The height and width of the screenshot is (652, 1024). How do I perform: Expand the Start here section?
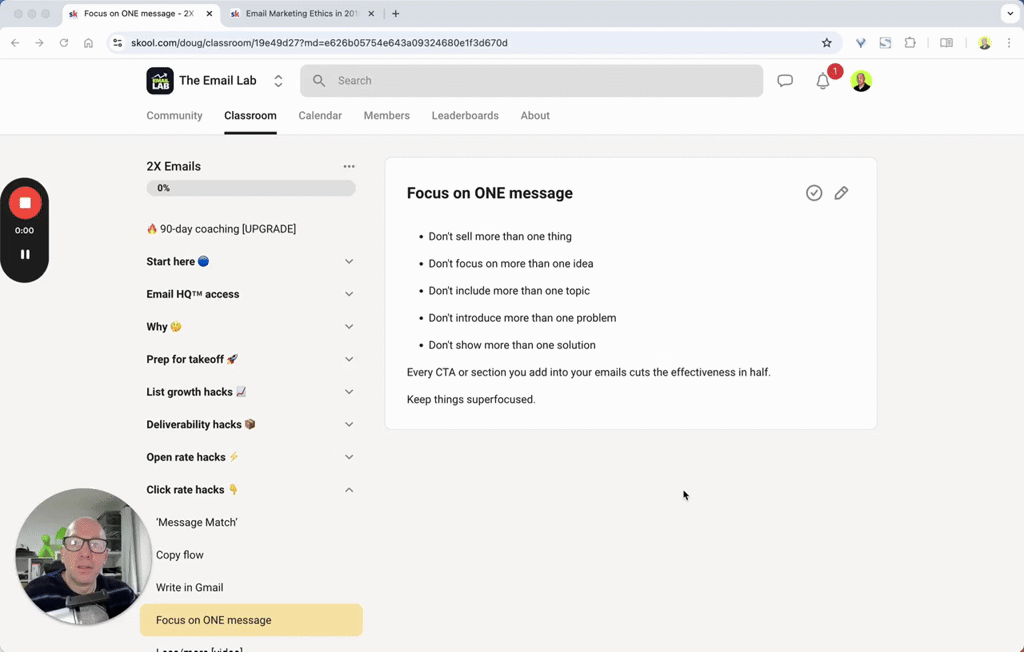coord(349,262)
